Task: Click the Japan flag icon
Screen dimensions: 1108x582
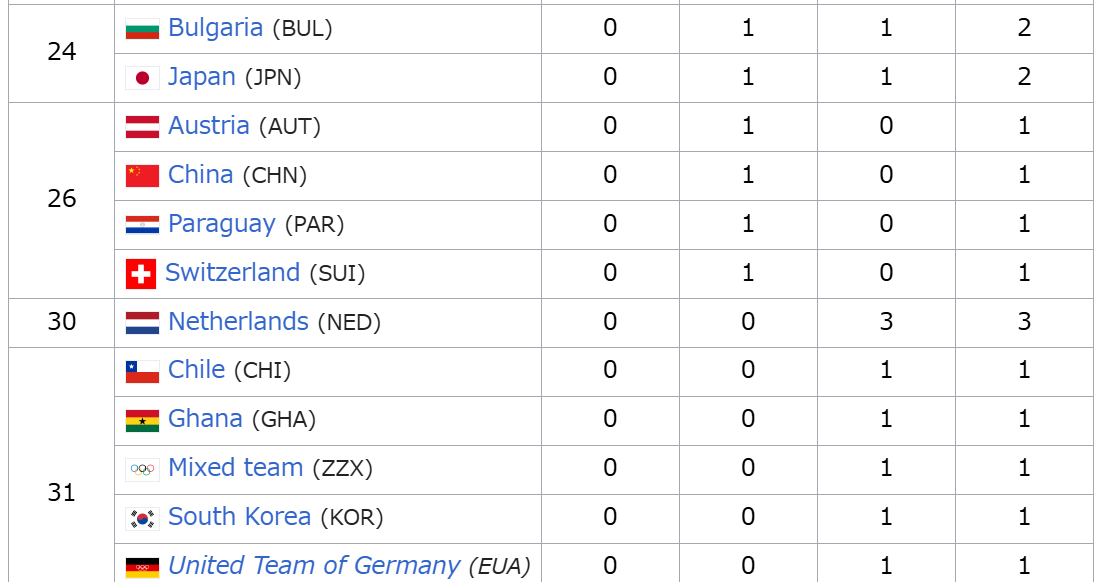Action: (x=142, y=78)
